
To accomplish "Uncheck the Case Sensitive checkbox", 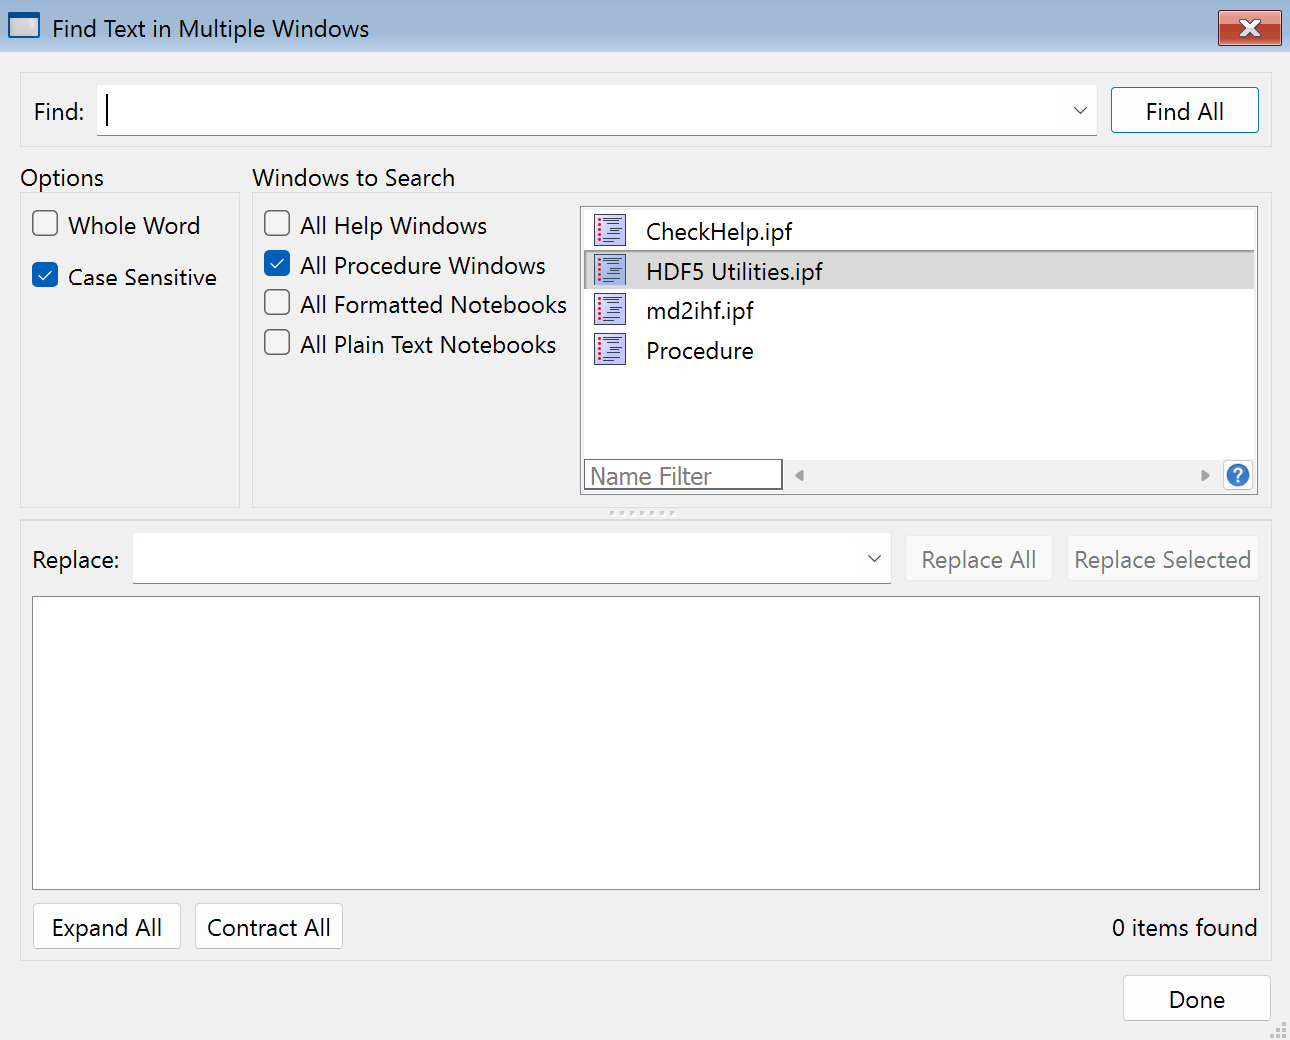I will coord(45,275).
